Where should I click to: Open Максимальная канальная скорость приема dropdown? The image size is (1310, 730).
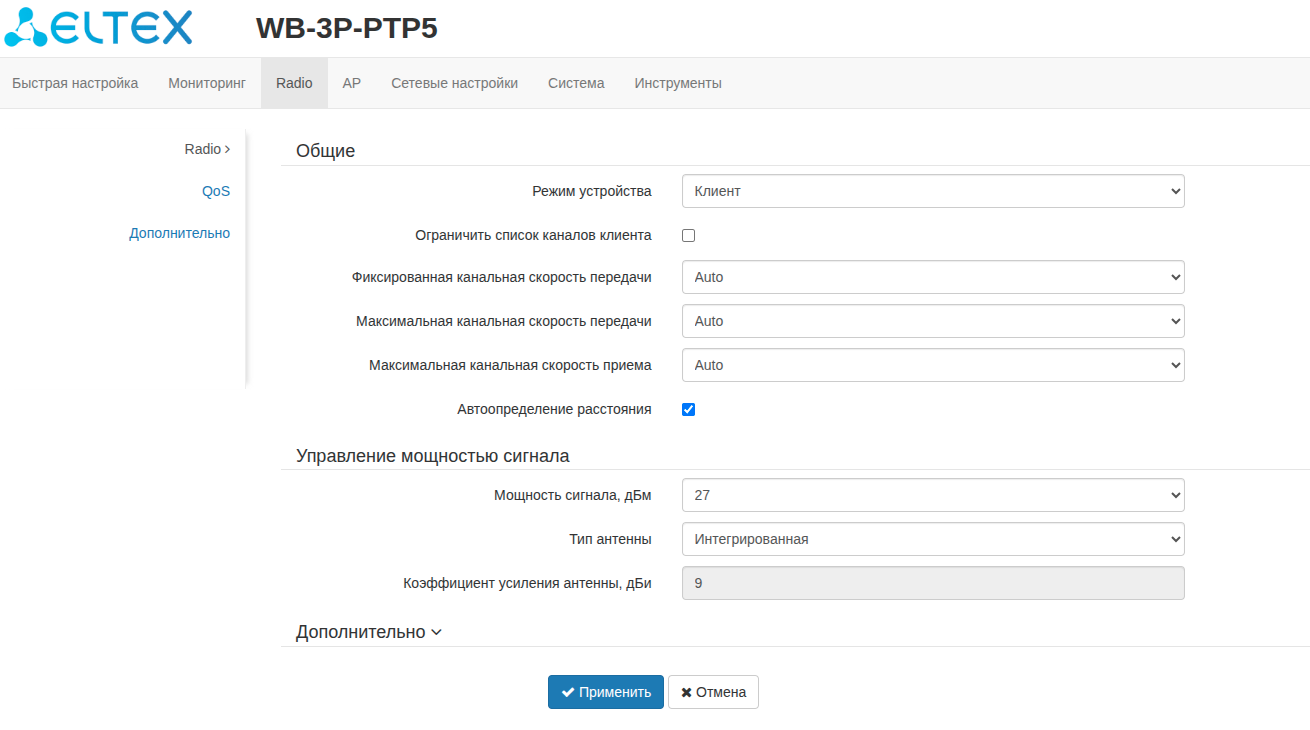coord(932,365)
